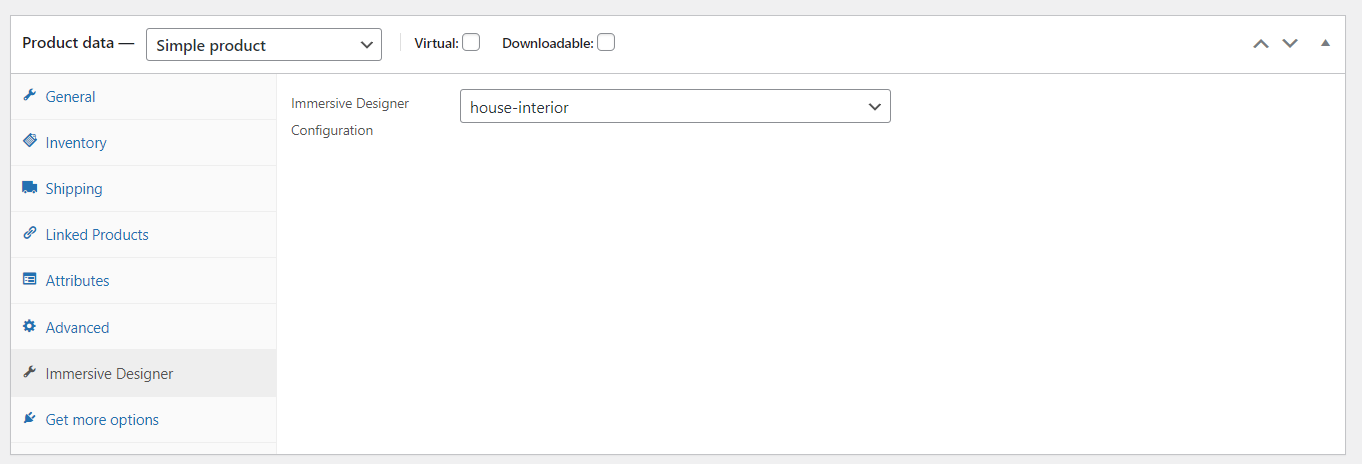Click the Inventory tag icon

tap(29, 142)
